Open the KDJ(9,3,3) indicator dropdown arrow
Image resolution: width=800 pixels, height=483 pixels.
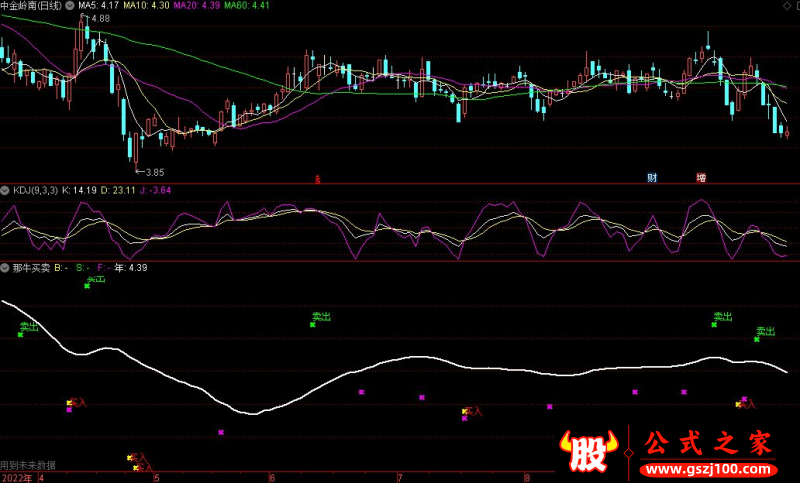[6, 189]
